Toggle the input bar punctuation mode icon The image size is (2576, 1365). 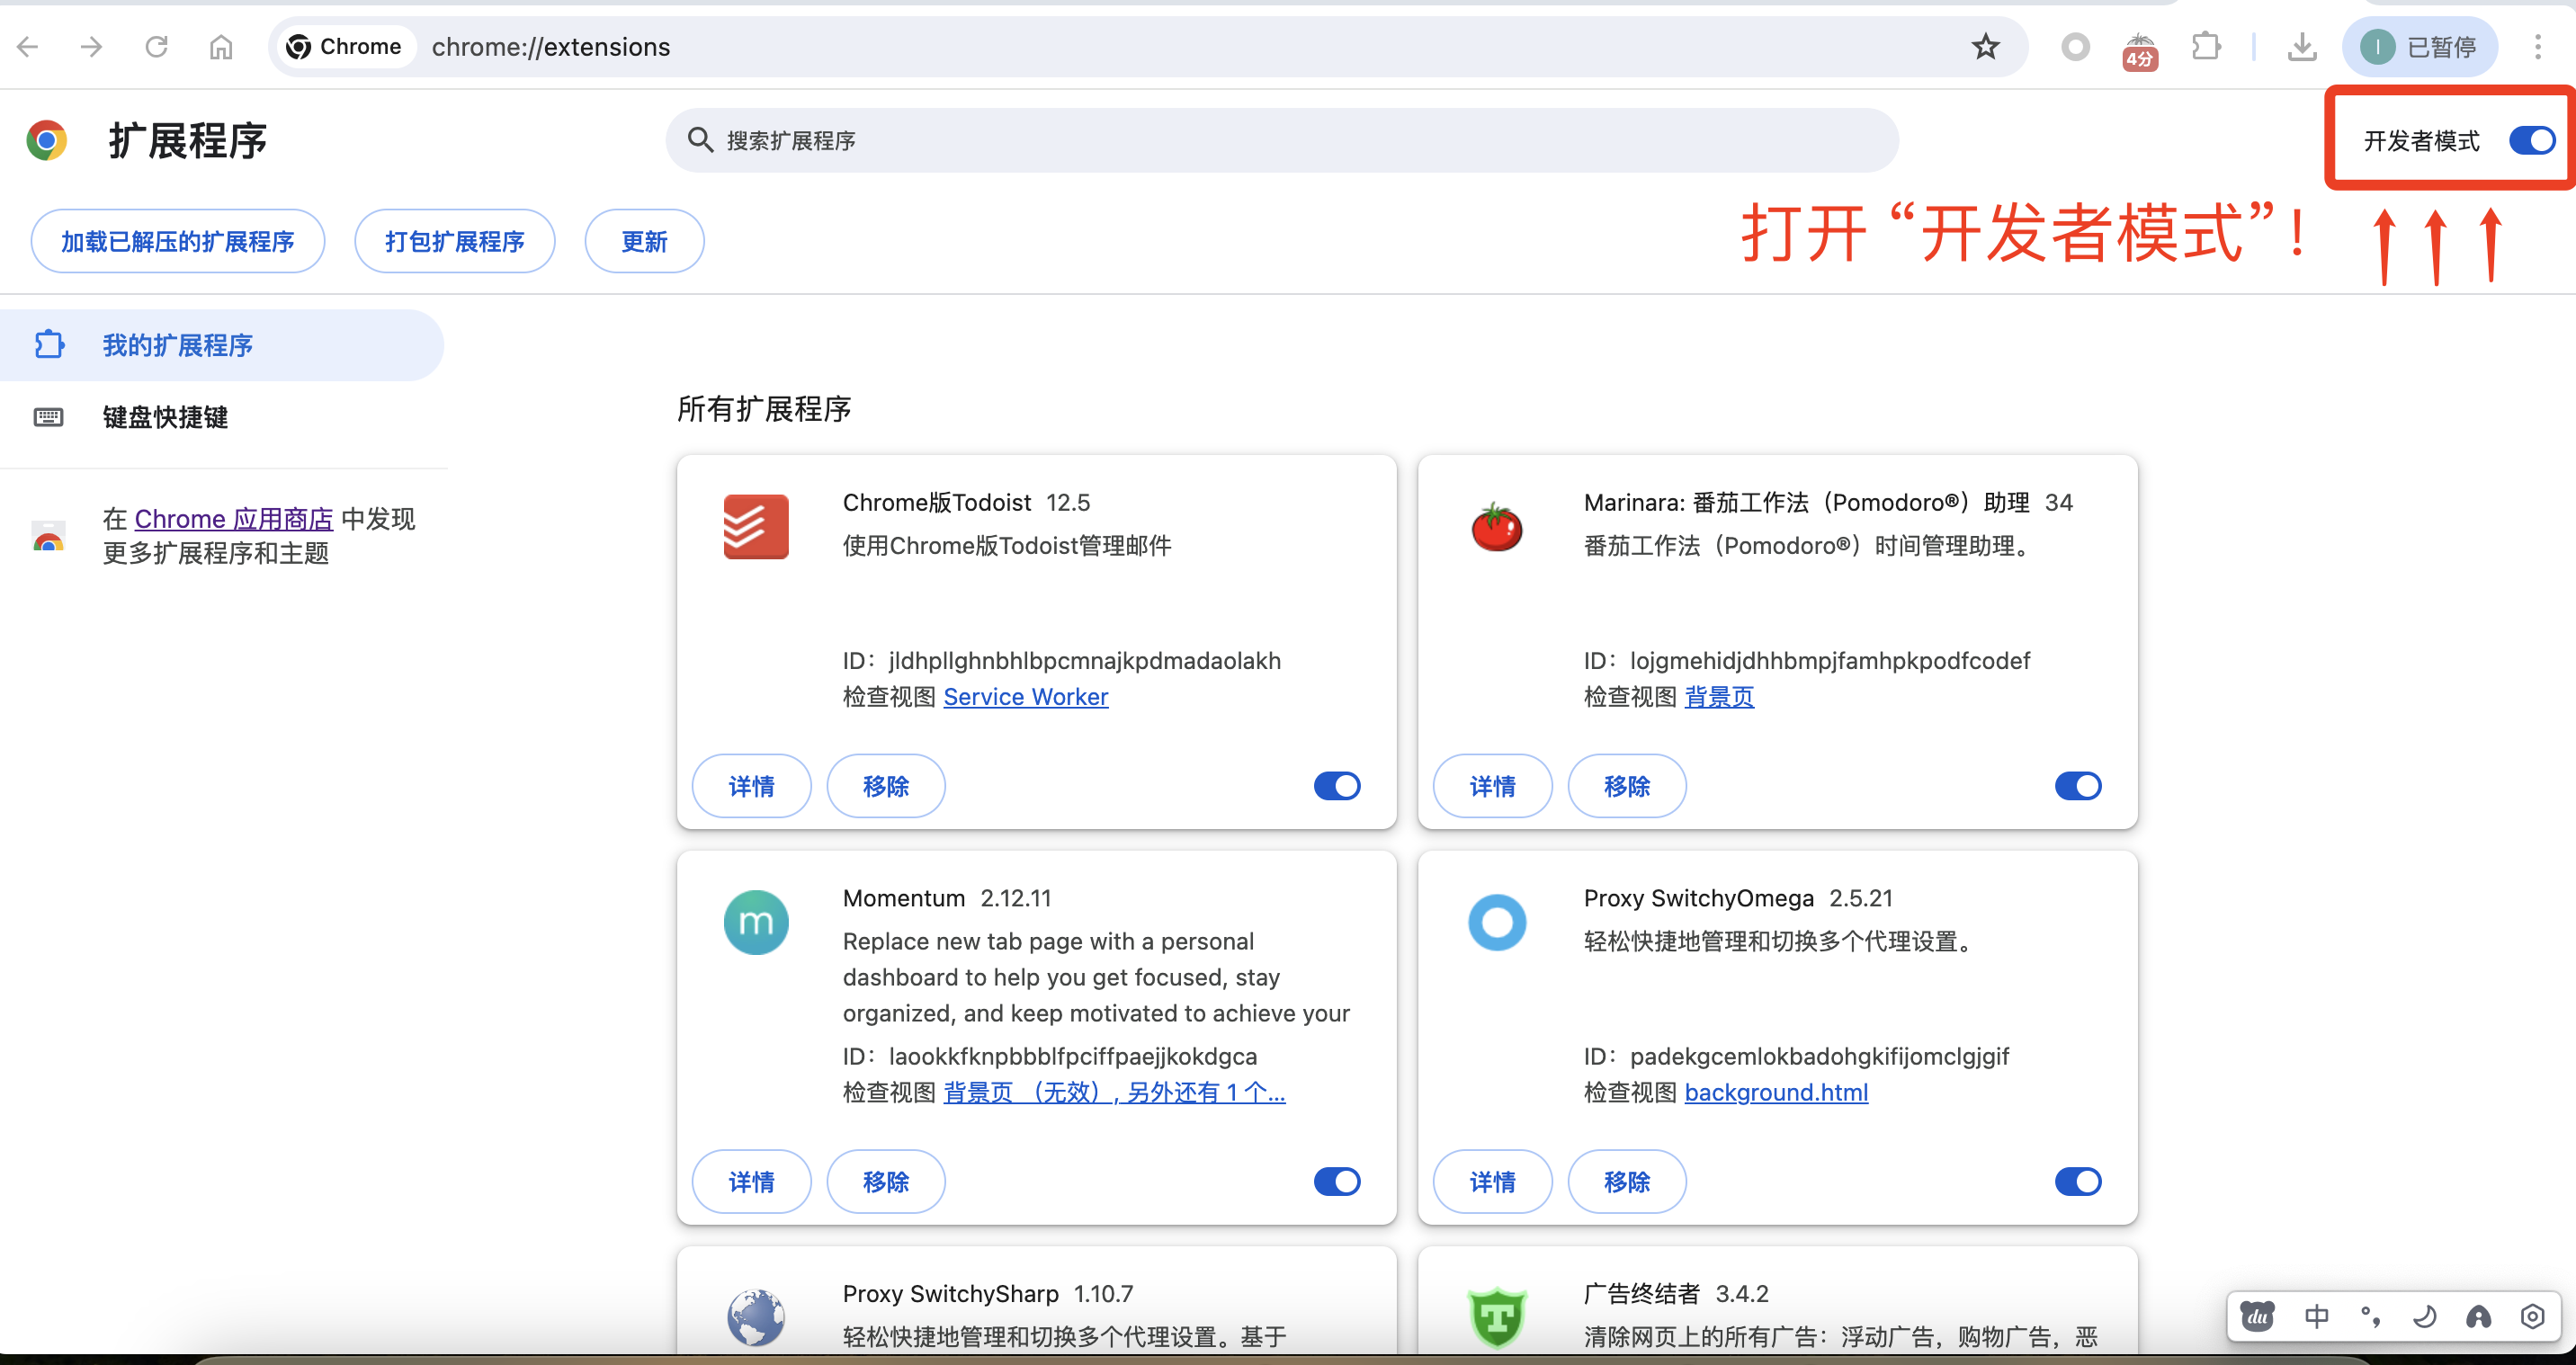(x=2370, y=1316)
